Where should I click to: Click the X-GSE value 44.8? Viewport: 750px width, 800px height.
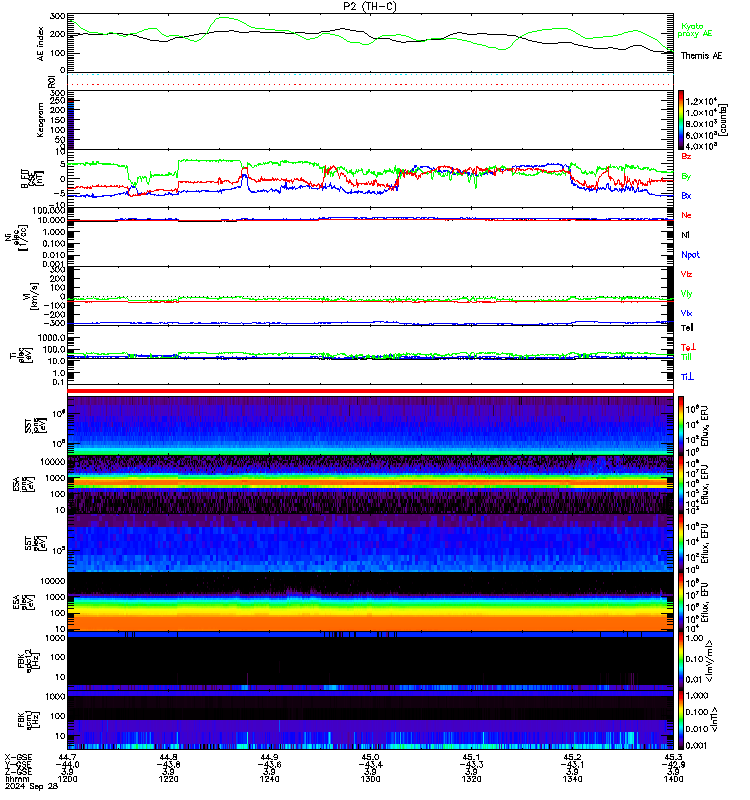coord(168,757)
